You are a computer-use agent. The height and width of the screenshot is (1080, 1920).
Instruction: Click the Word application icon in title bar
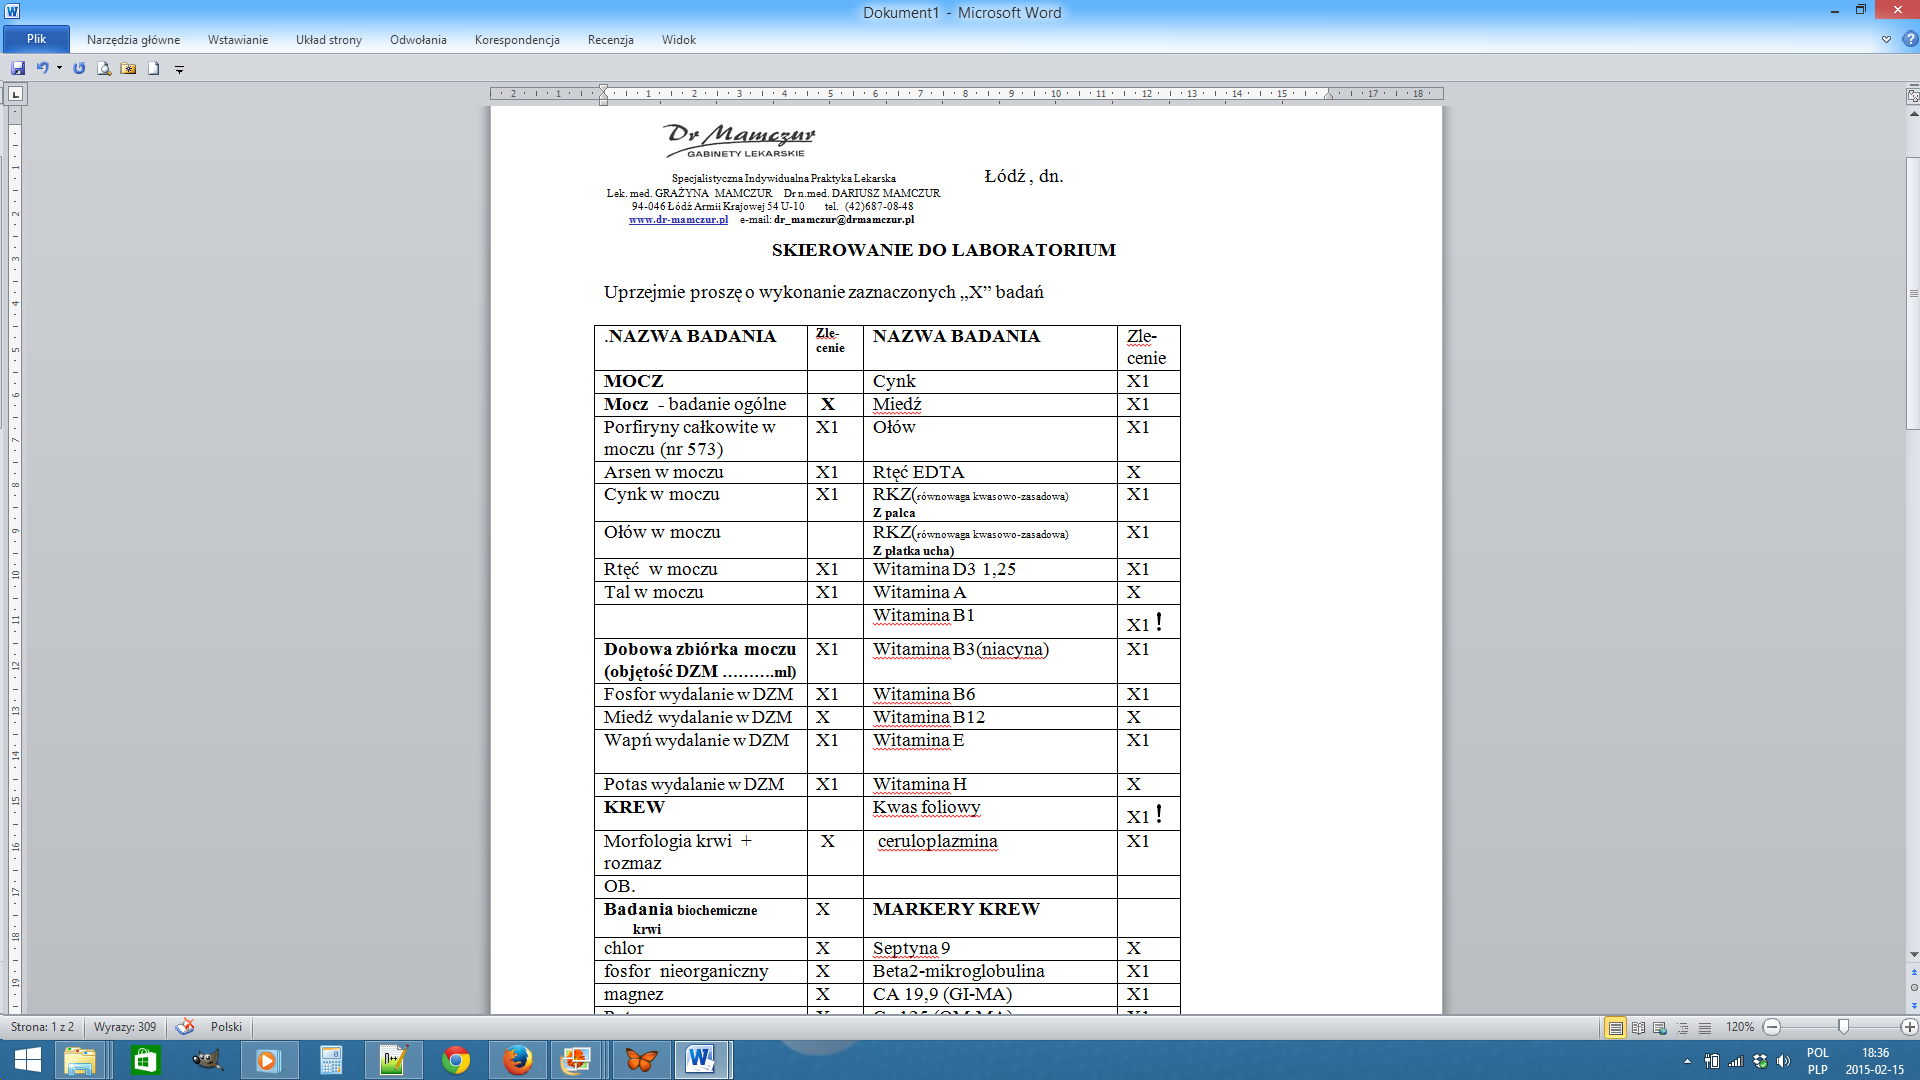point(11,11)
